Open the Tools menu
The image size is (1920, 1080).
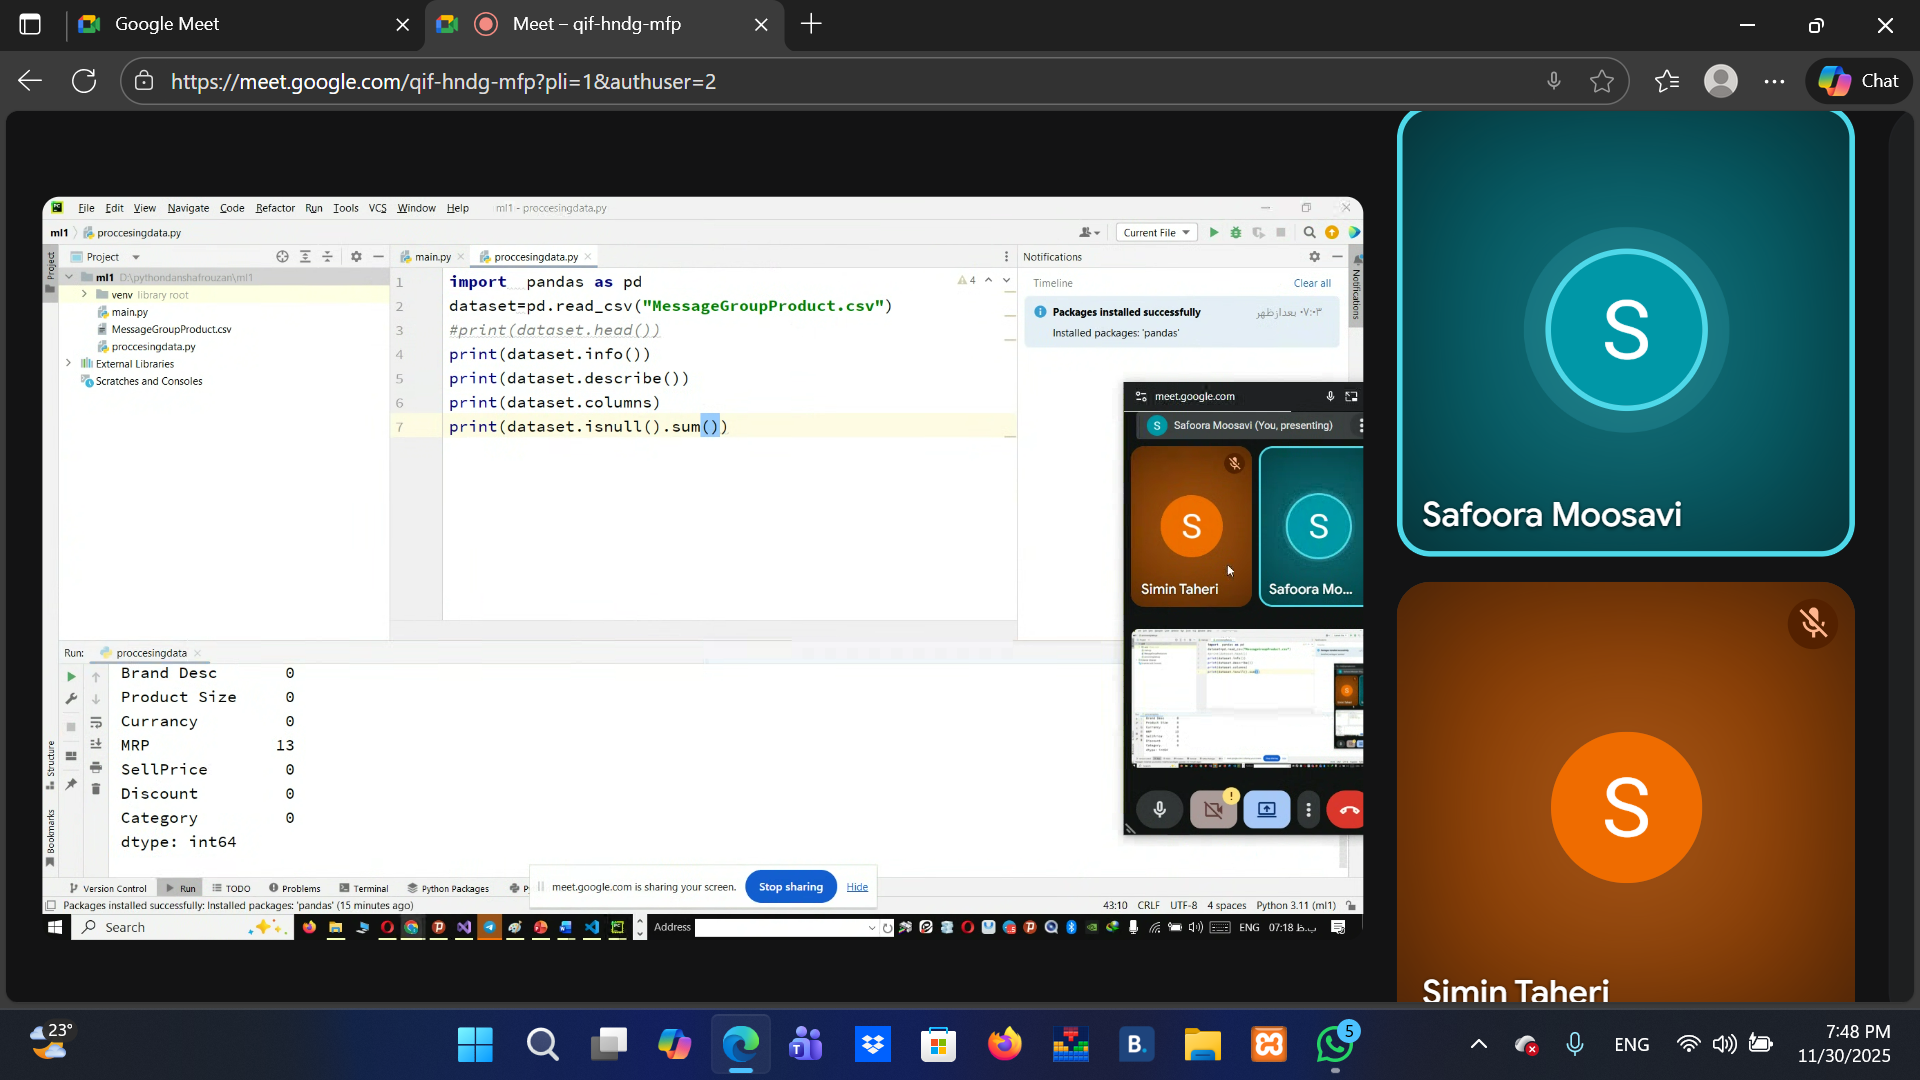pos(346,208)
